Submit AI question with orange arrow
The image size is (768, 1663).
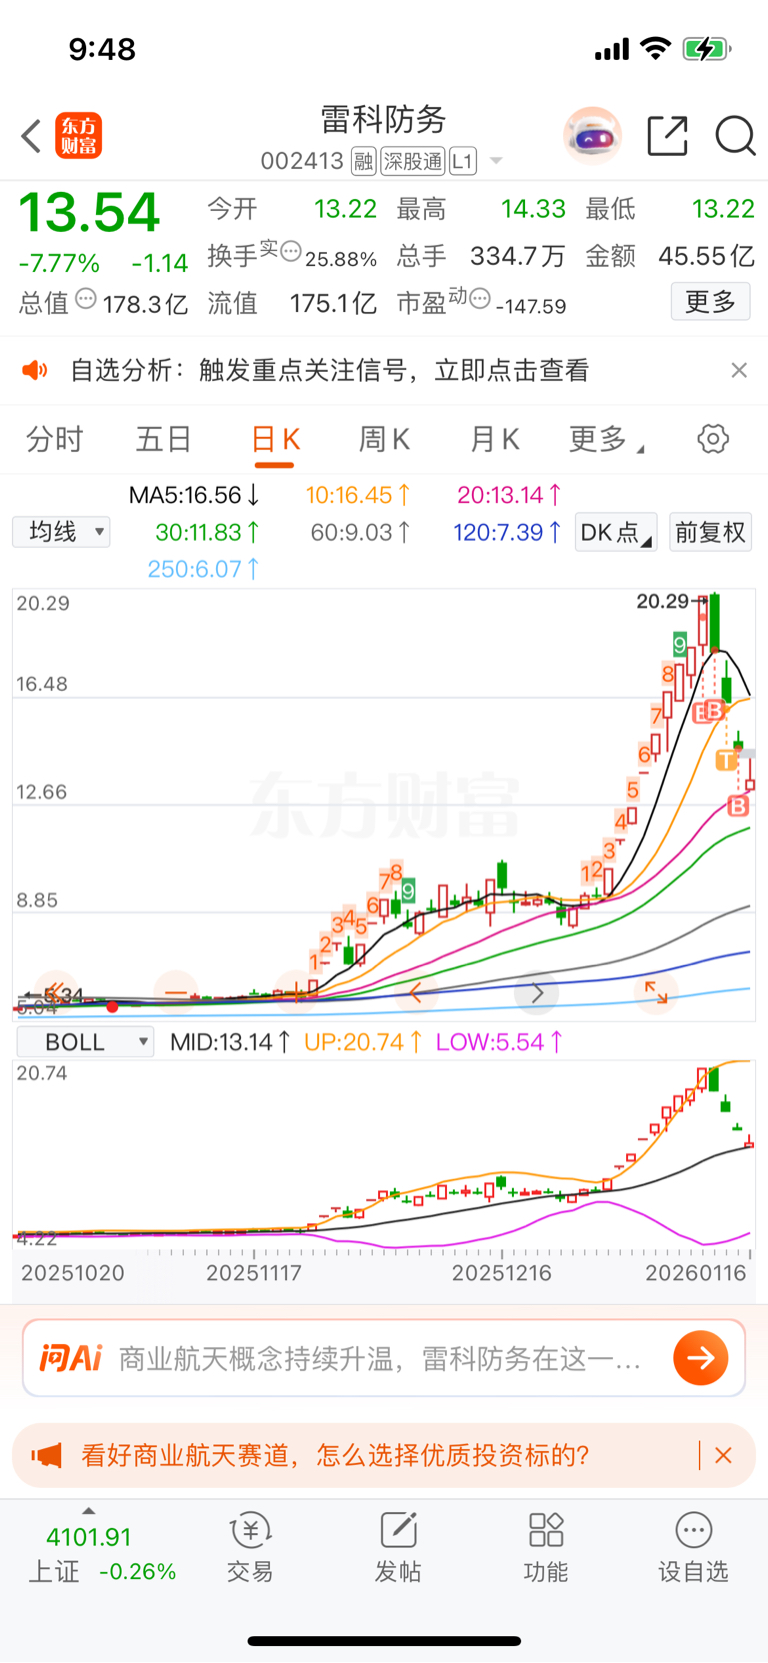(x=700, y=1358)
